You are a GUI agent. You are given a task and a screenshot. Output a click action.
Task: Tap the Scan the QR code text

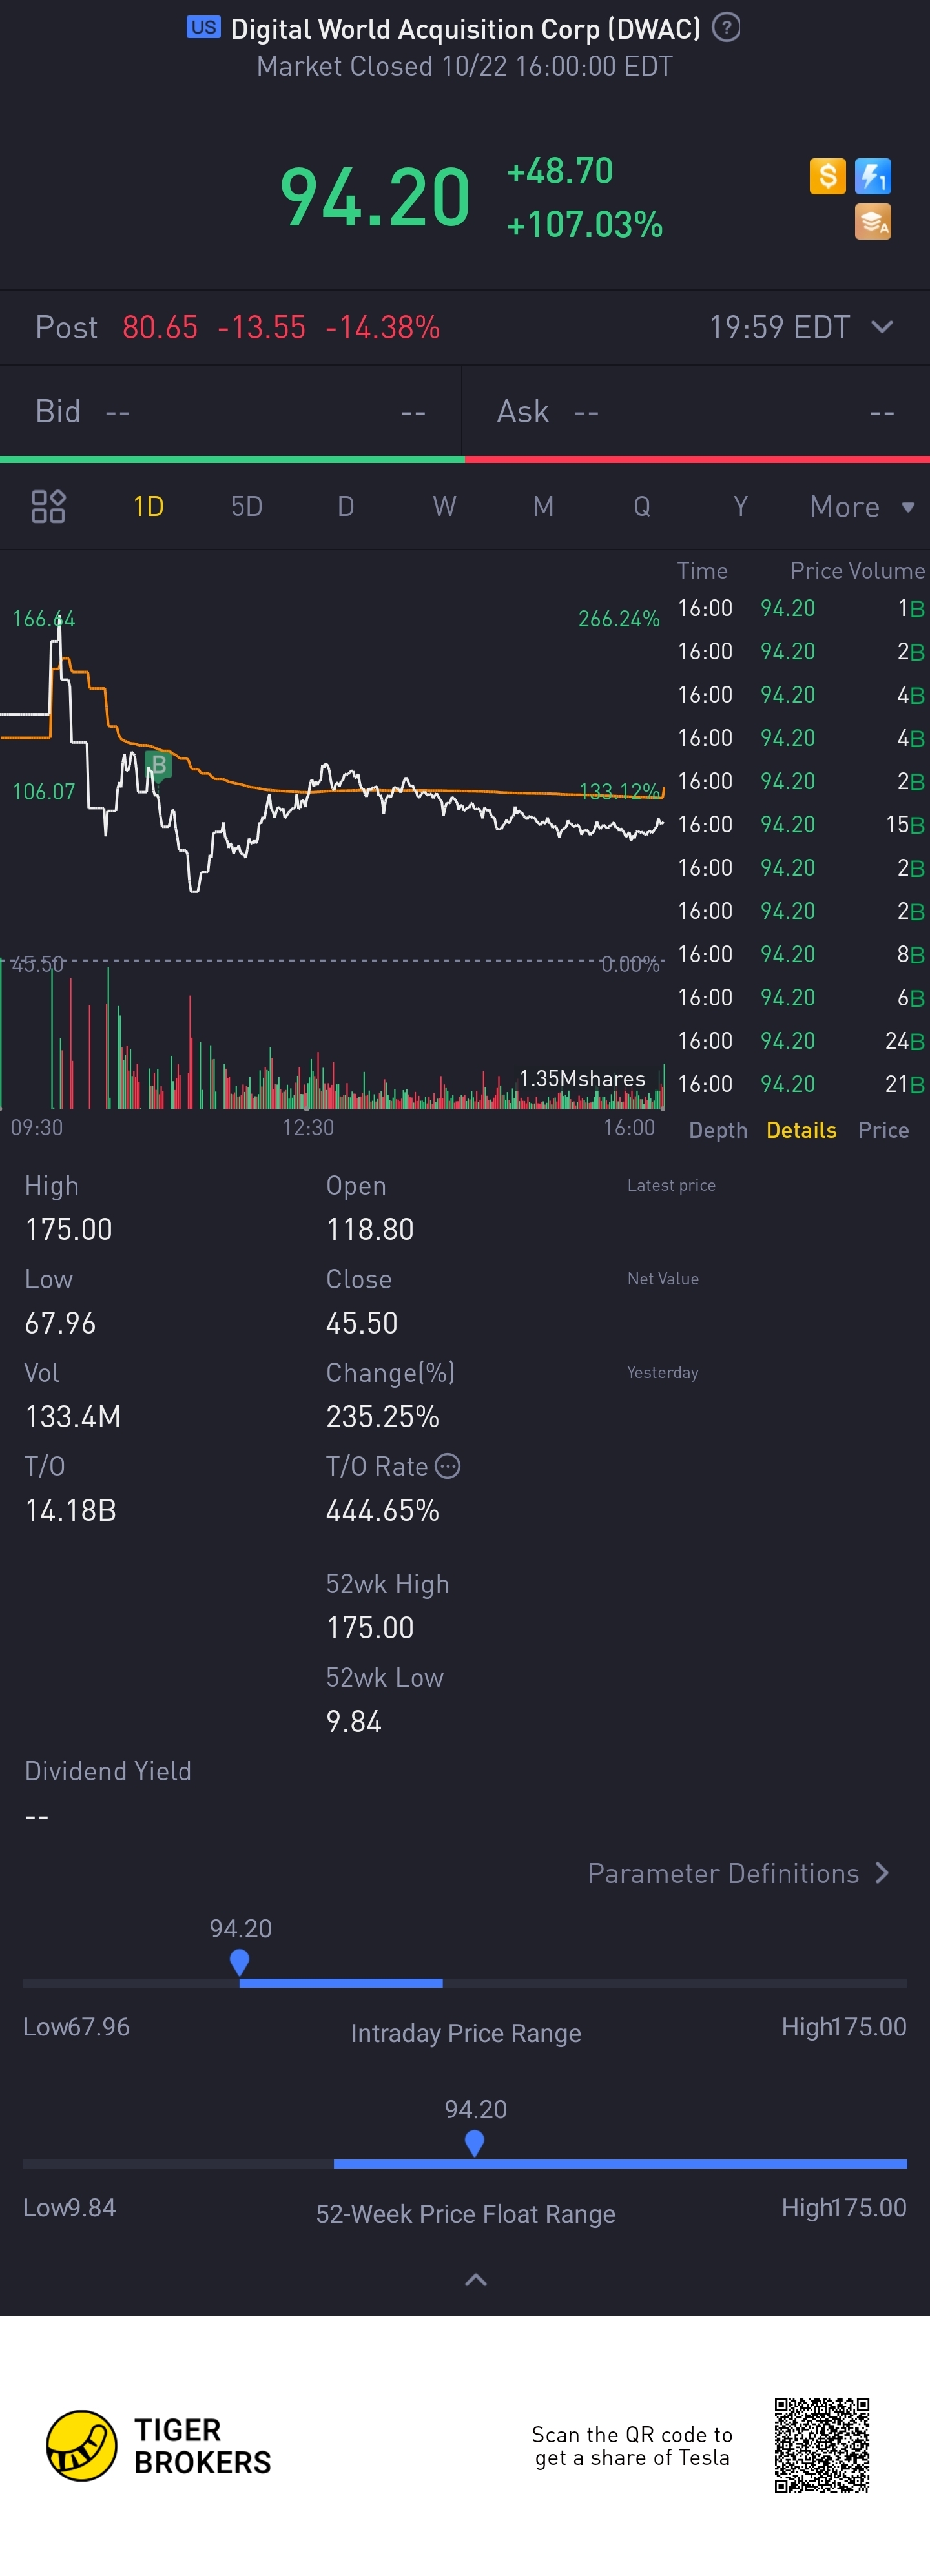point(632,2446)
